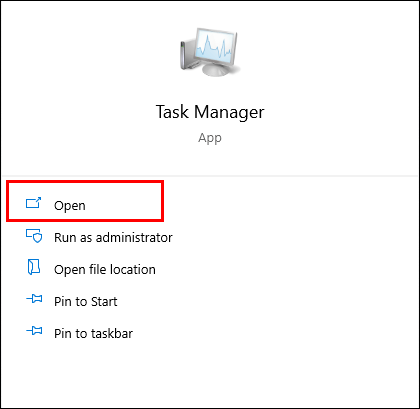Click the word Open in the highlighted box
420x409 pixels.
[70, 206]
